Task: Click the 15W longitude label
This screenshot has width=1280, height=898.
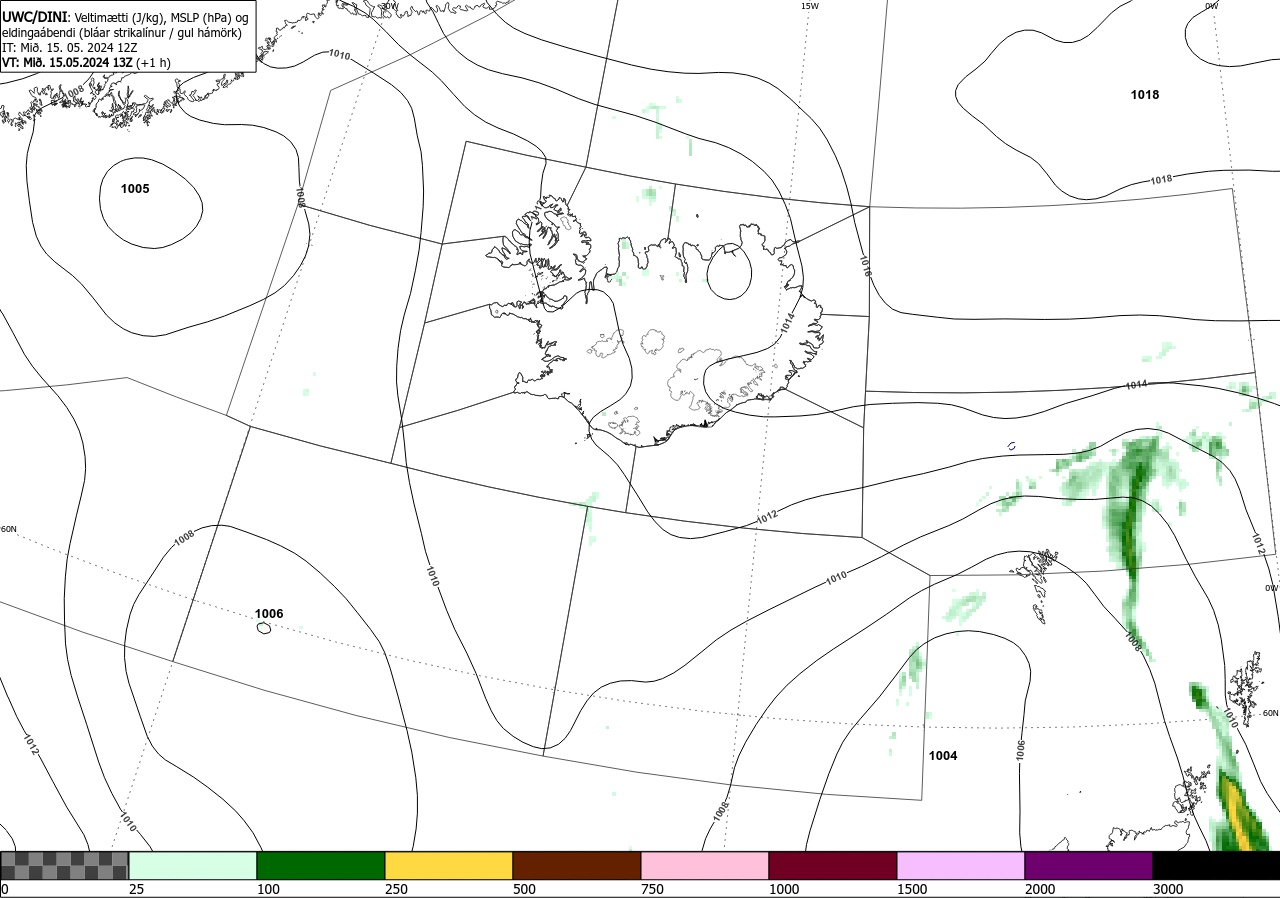Action: coord(810,6)
